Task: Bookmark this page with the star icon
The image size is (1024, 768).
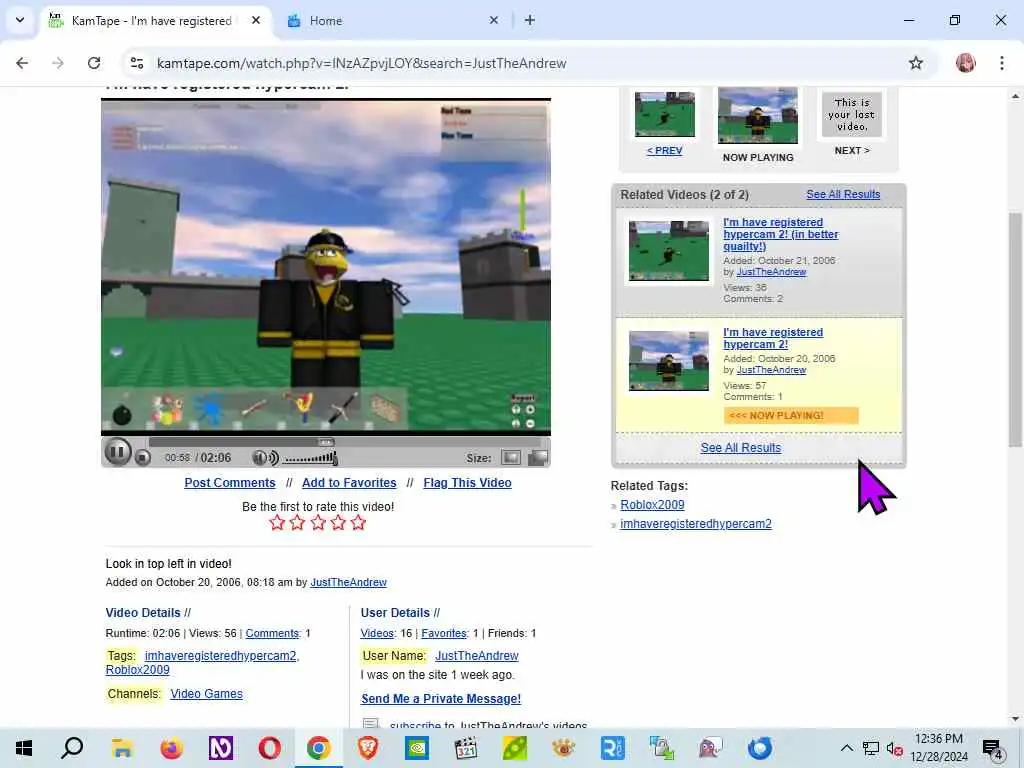Action: pos(916,63)
